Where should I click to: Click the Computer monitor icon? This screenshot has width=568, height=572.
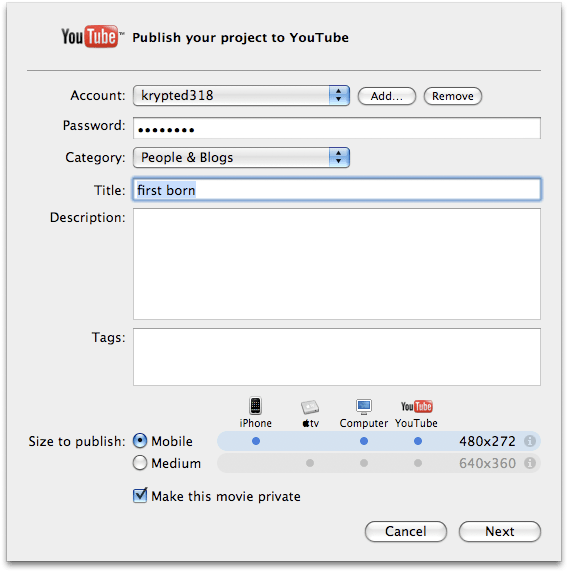[x=364, y=406]
